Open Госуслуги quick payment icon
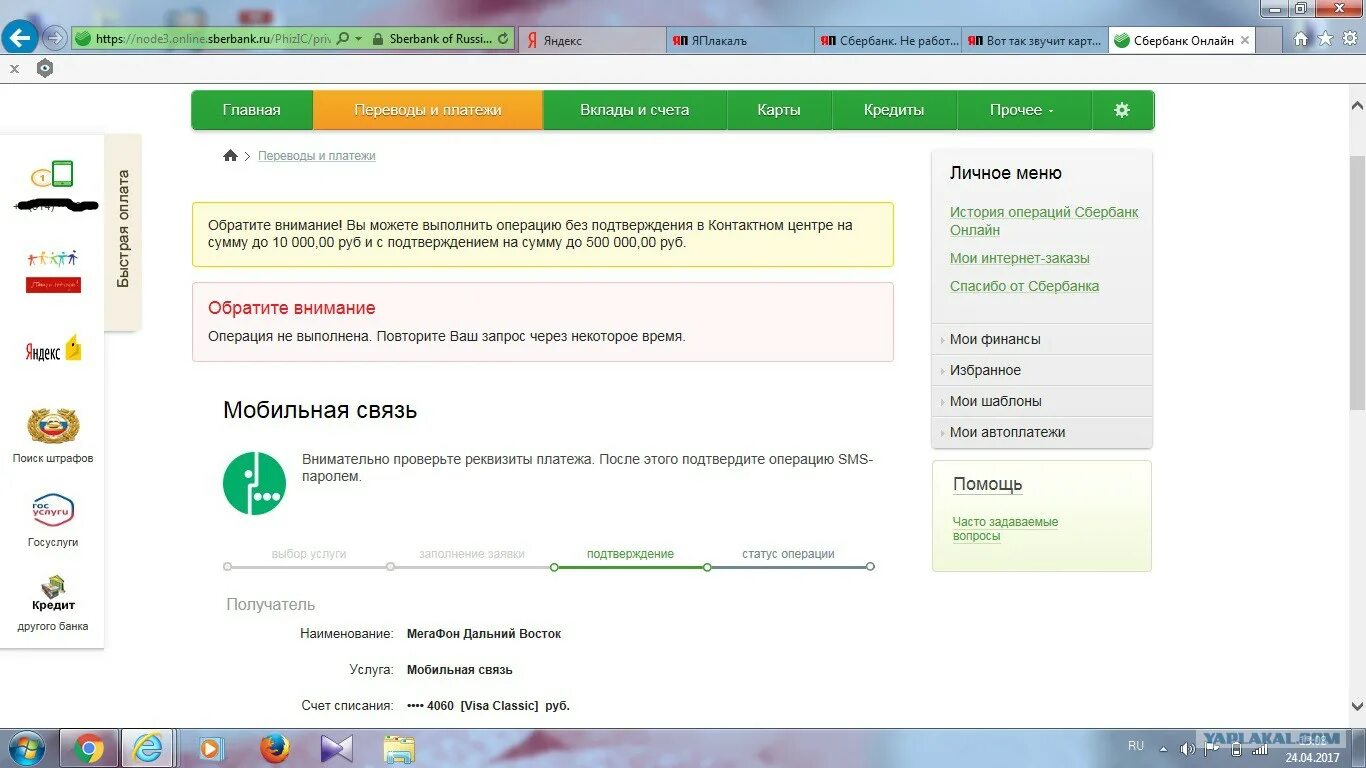This screenshot has height=768, width=1366. click(53, 510)
